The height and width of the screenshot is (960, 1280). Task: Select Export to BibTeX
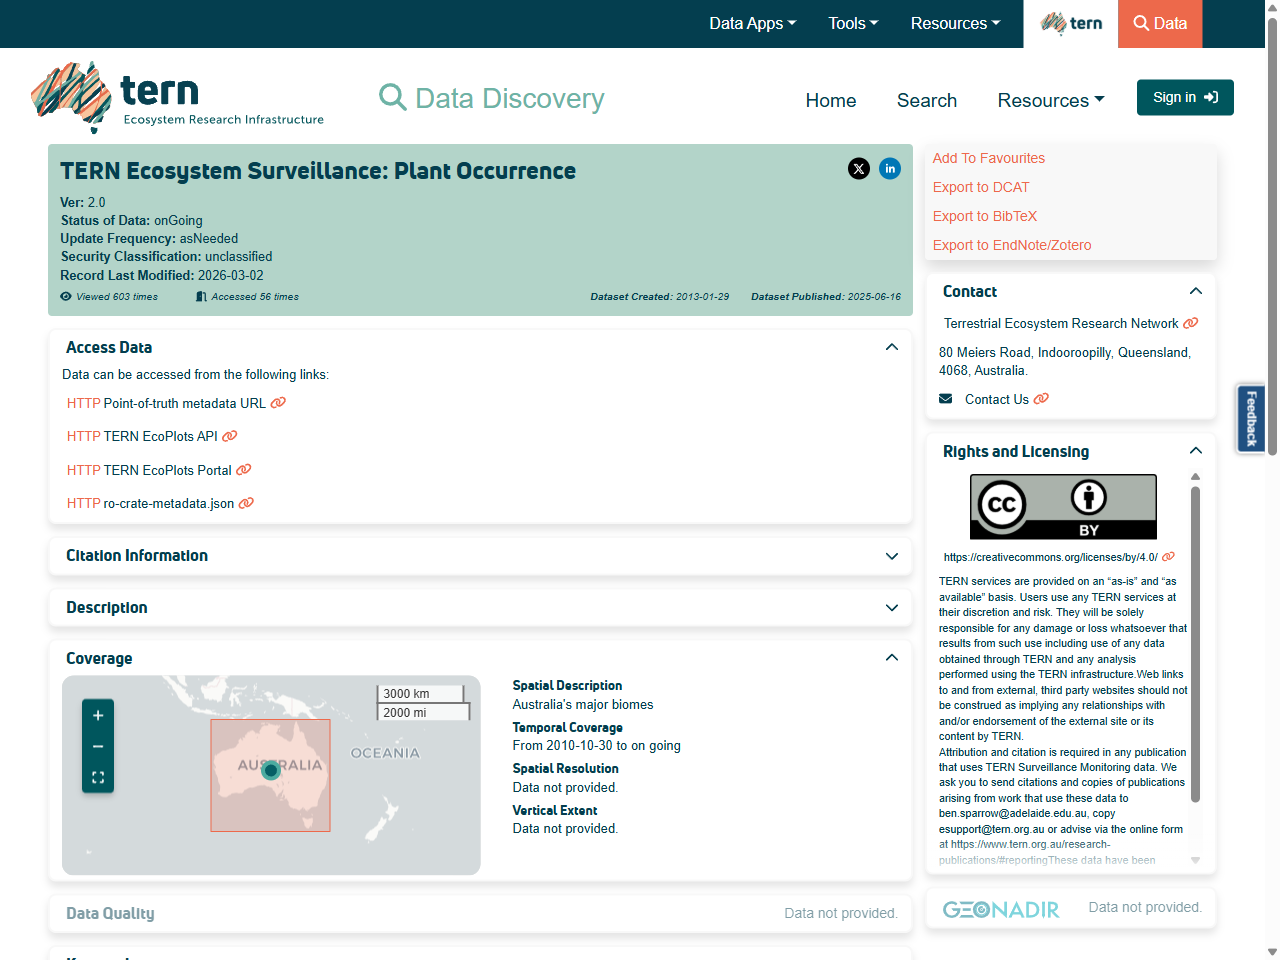coord(984,216)
